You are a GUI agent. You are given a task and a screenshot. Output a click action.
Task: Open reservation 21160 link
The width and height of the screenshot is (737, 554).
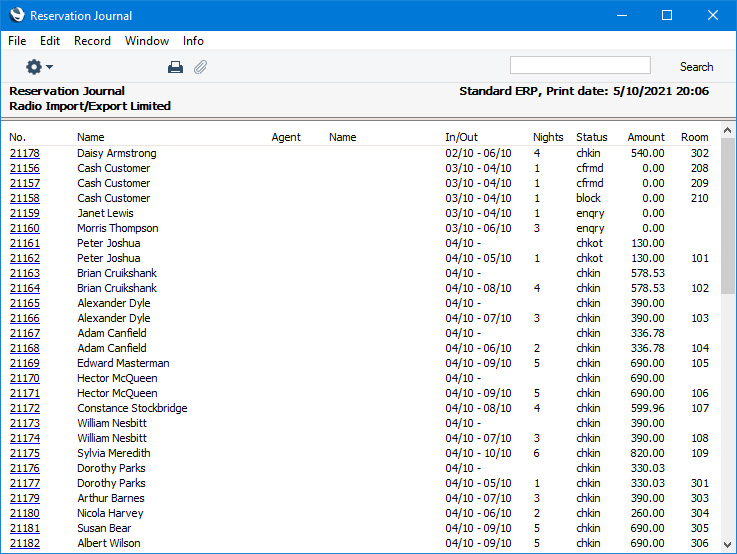pyautogui.click(x=25, y=228)
